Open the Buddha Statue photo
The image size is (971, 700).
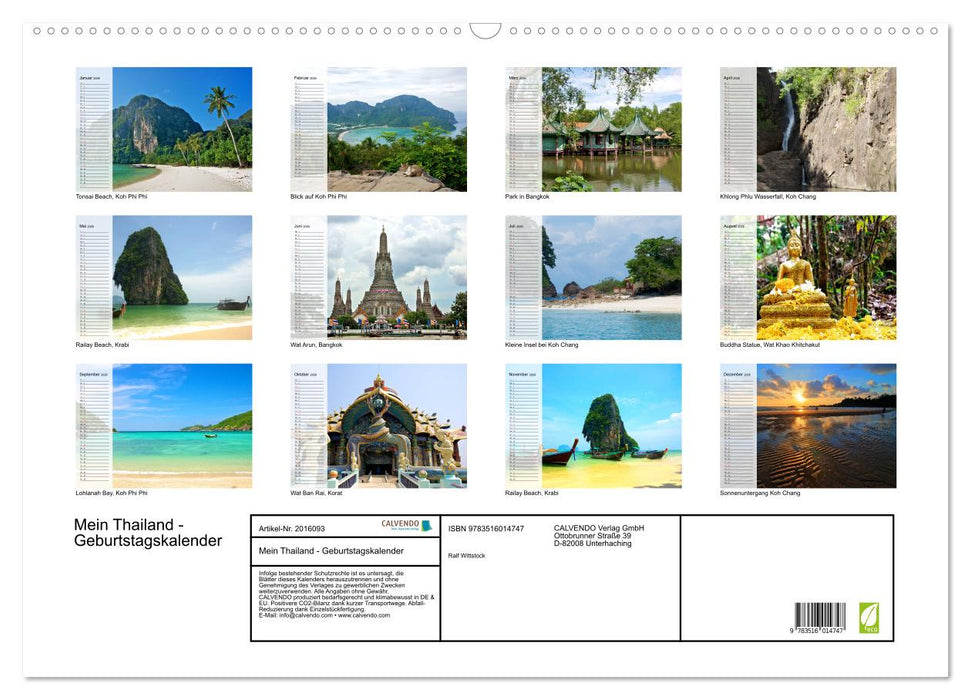point(808,277)
